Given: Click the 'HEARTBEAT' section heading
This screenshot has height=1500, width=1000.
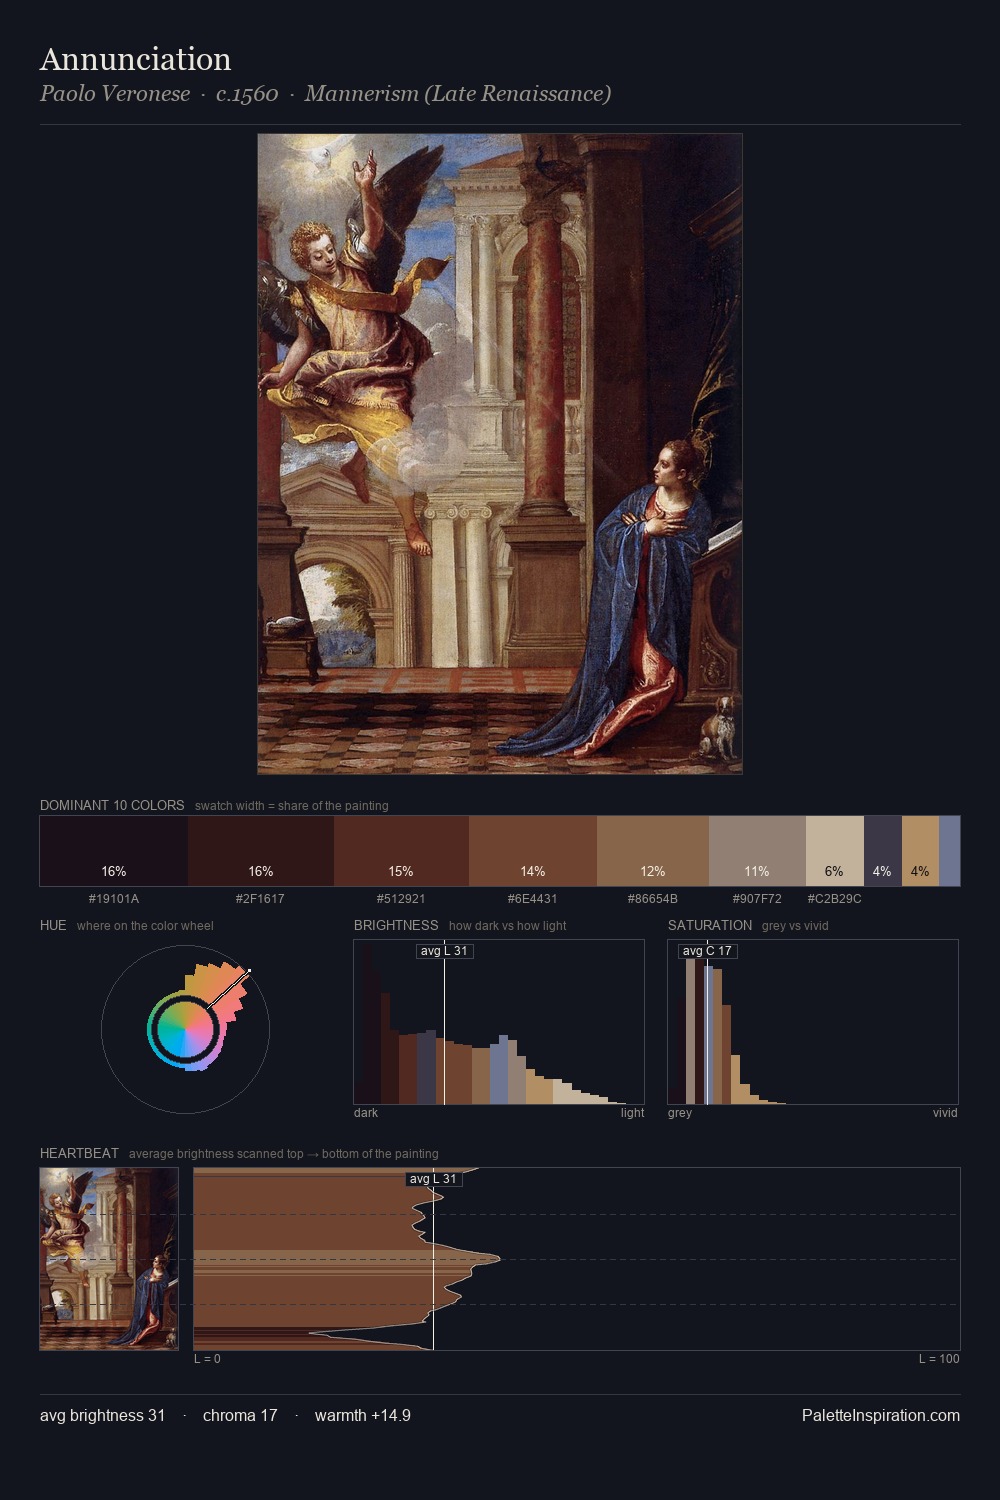Looking at the screenshot, I should pos(79,1153).
